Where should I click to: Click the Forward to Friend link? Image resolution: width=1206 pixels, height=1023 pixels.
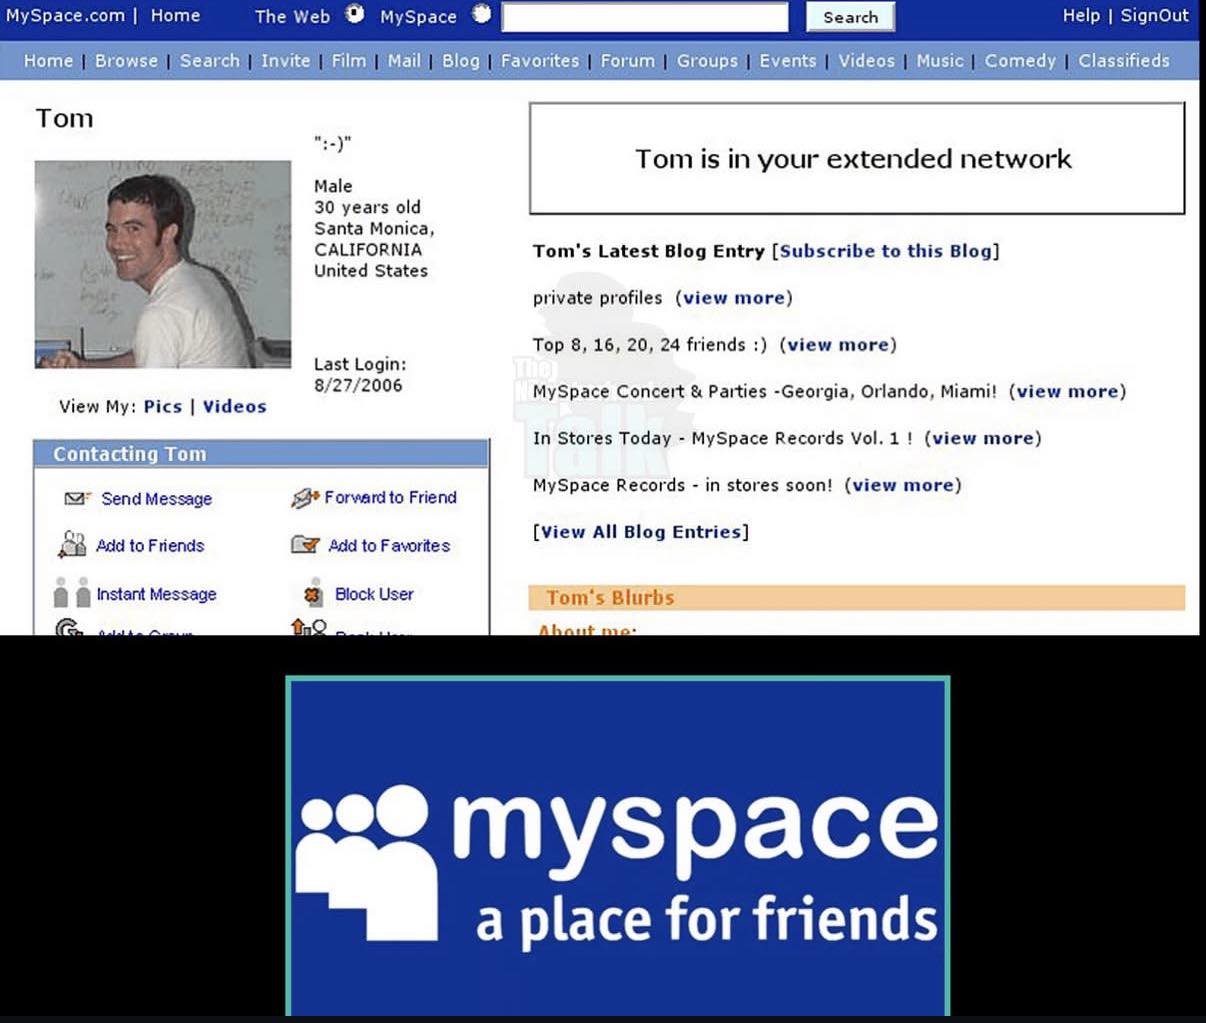pos(390,497)
